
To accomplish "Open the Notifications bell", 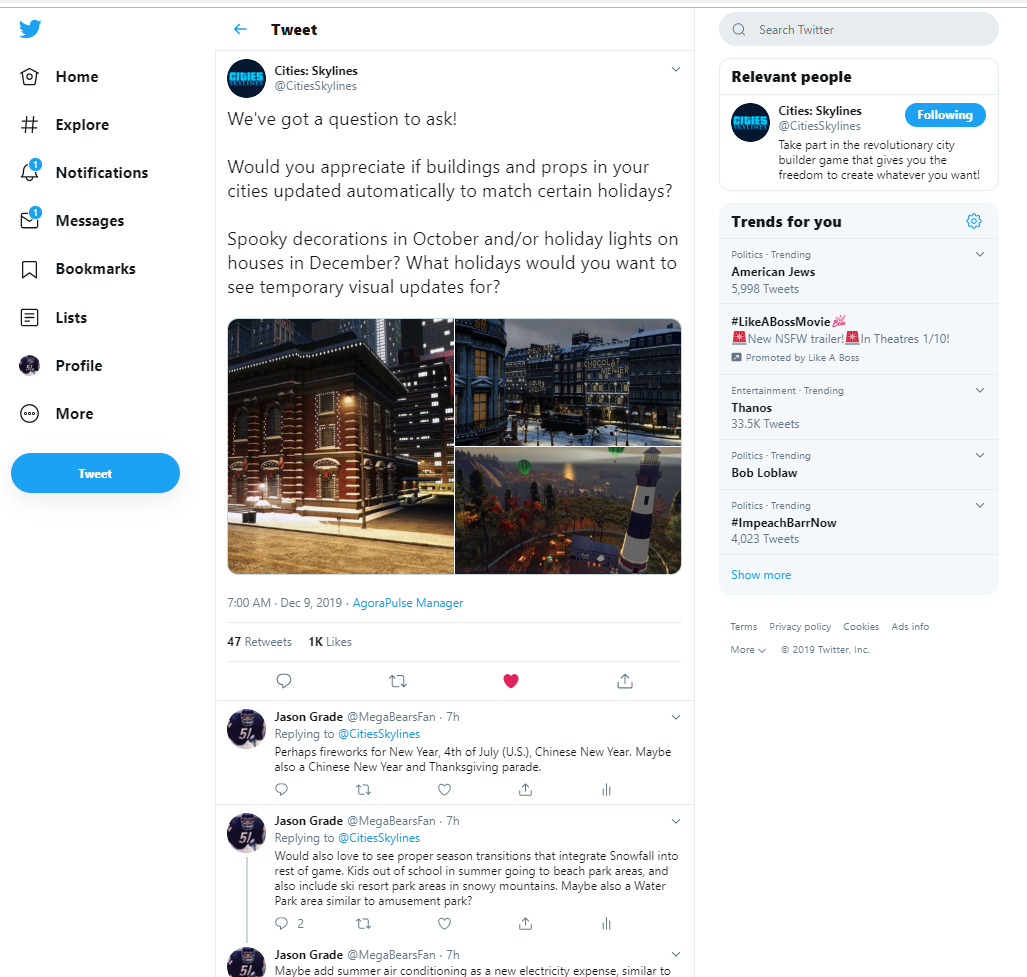I will pyautogui.click(x=30, y=172).
